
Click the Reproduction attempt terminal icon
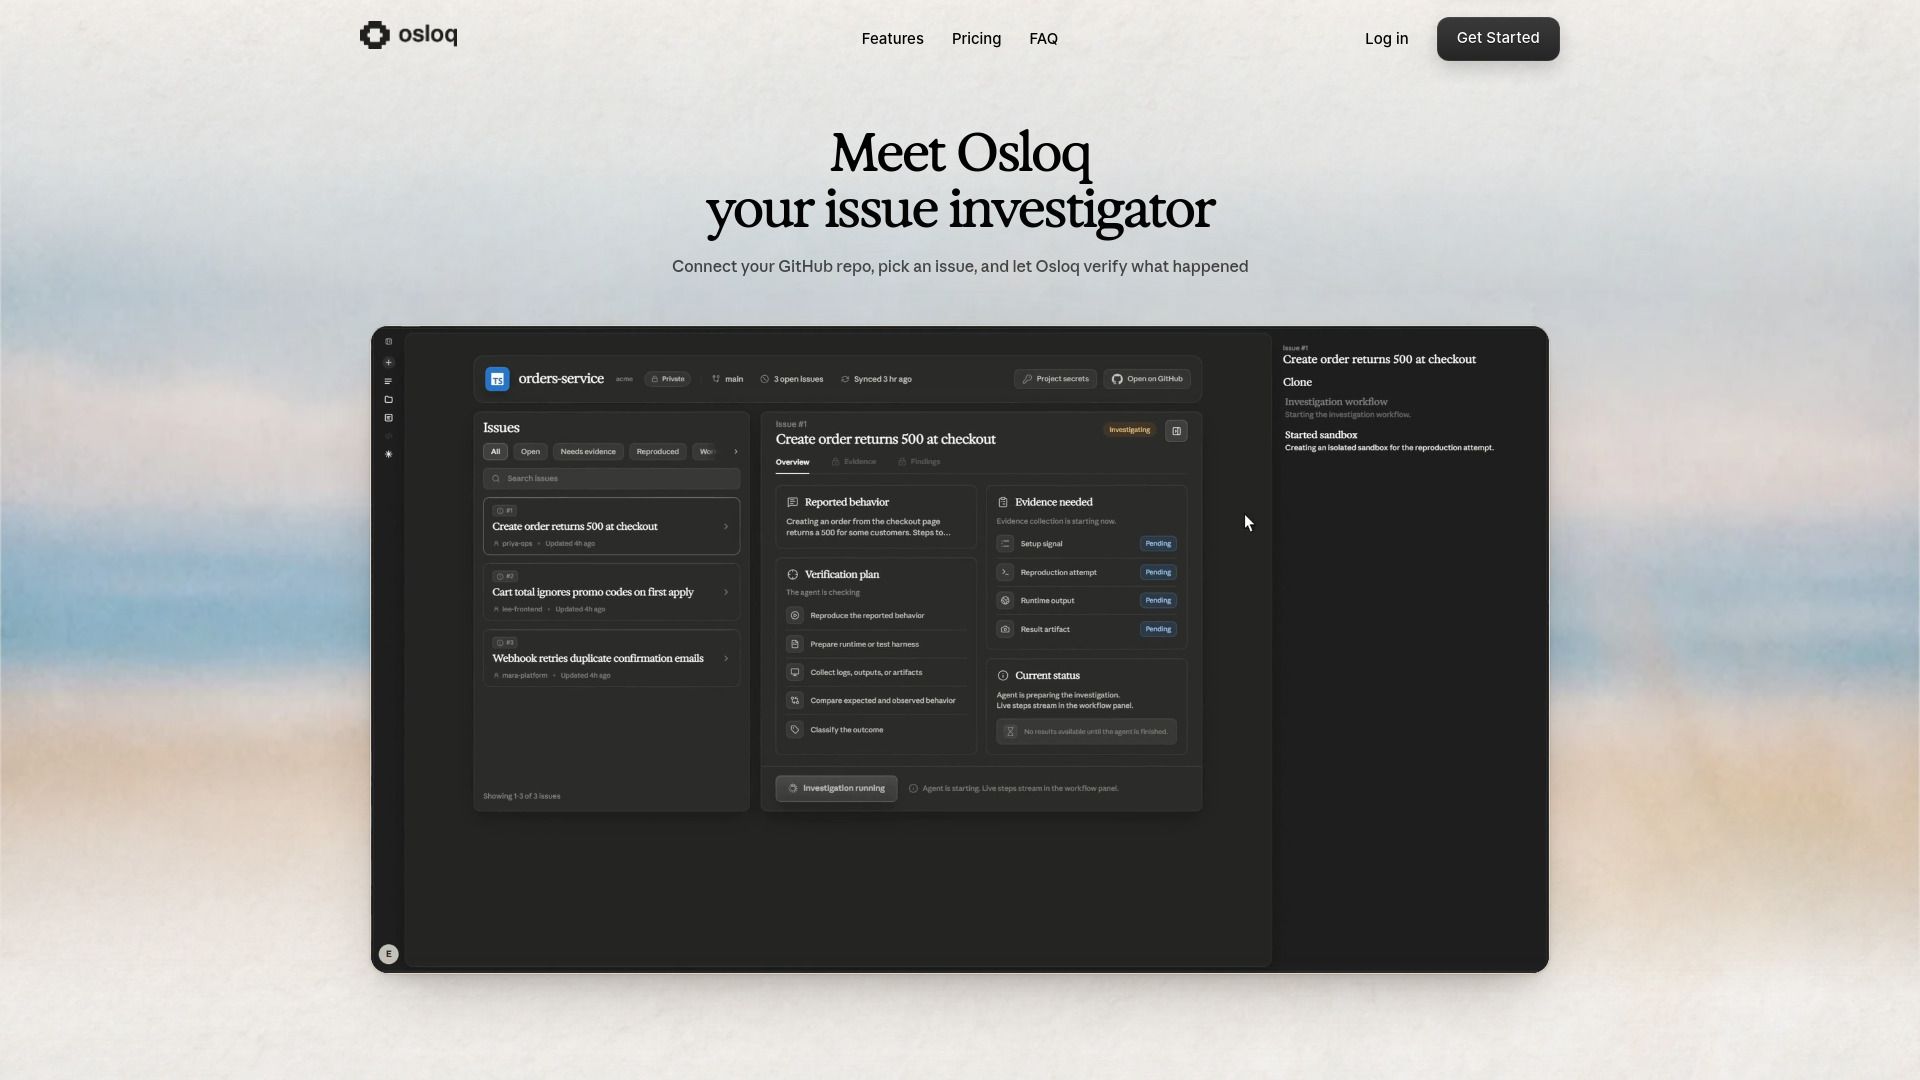1005,572
